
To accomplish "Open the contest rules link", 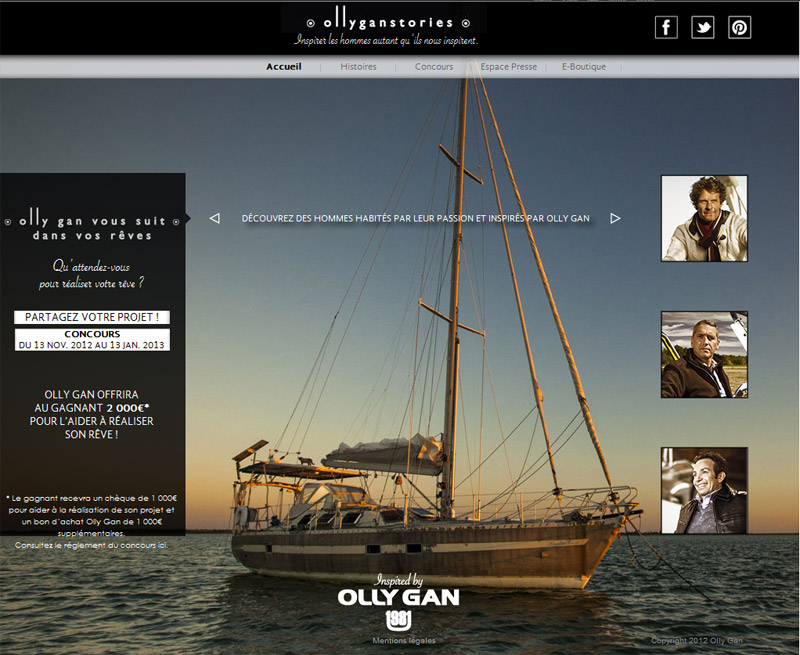I will (x=91, y=545).
